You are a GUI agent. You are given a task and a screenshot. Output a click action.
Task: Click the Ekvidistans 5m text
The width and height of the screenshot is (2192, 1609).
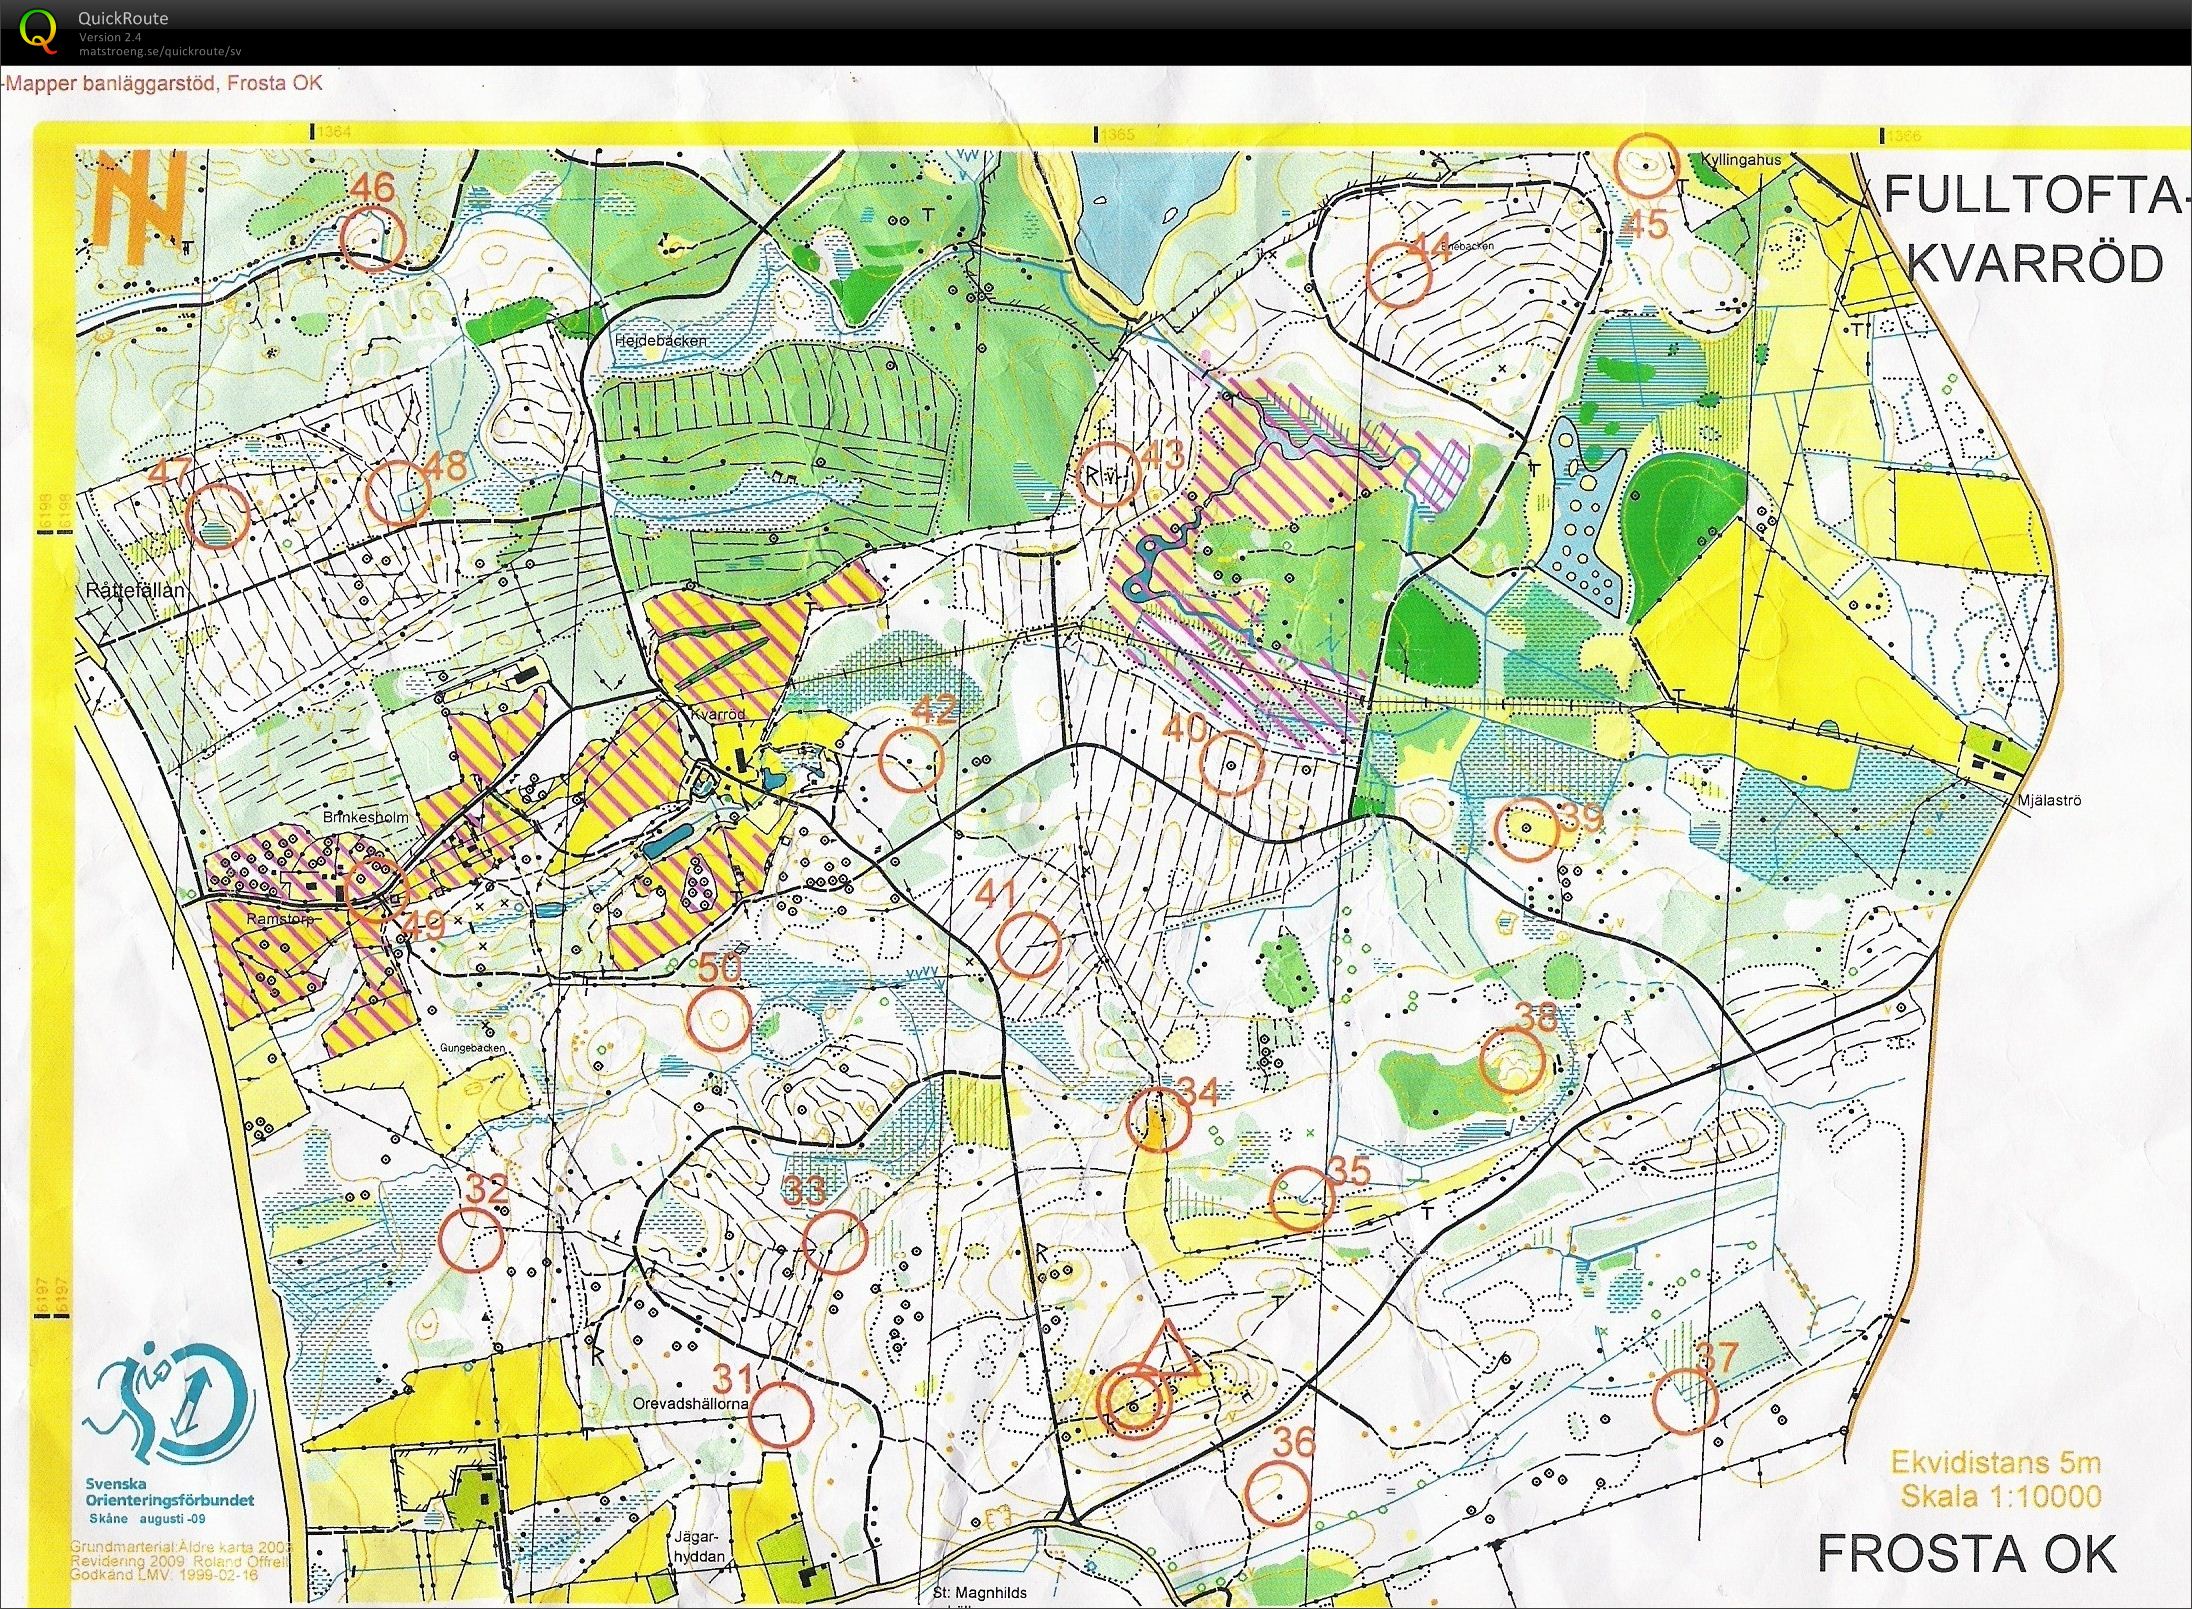tap(1995, 1462)
